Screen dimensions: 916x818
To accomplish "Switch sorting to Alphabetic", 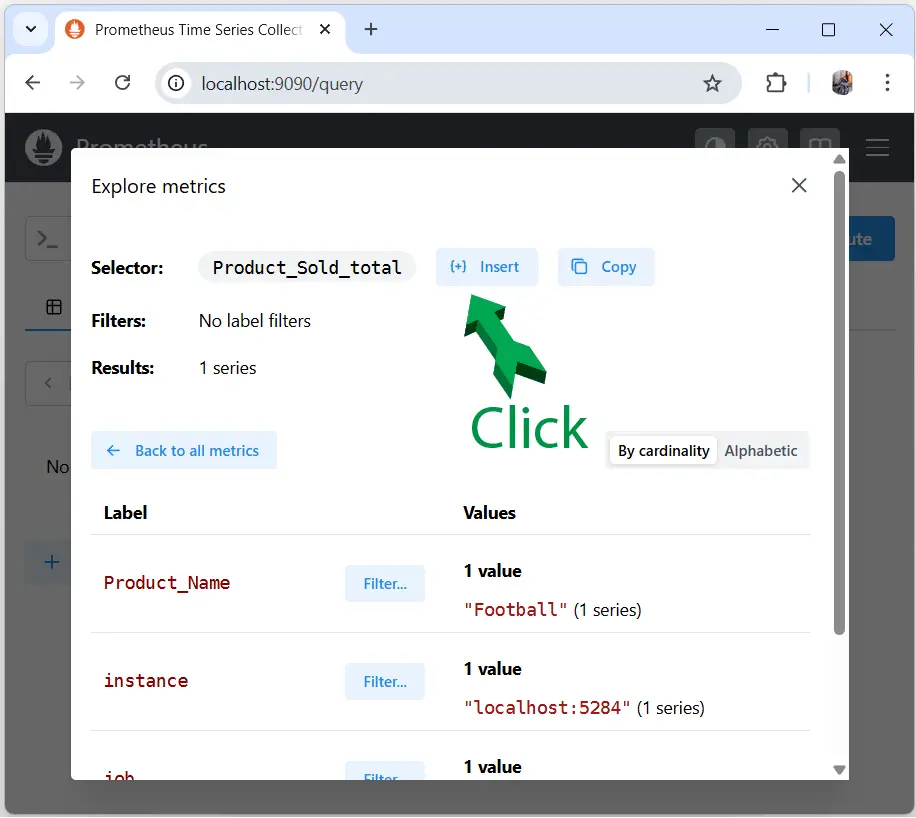I will pyautogui.click(x=761, y=451).
